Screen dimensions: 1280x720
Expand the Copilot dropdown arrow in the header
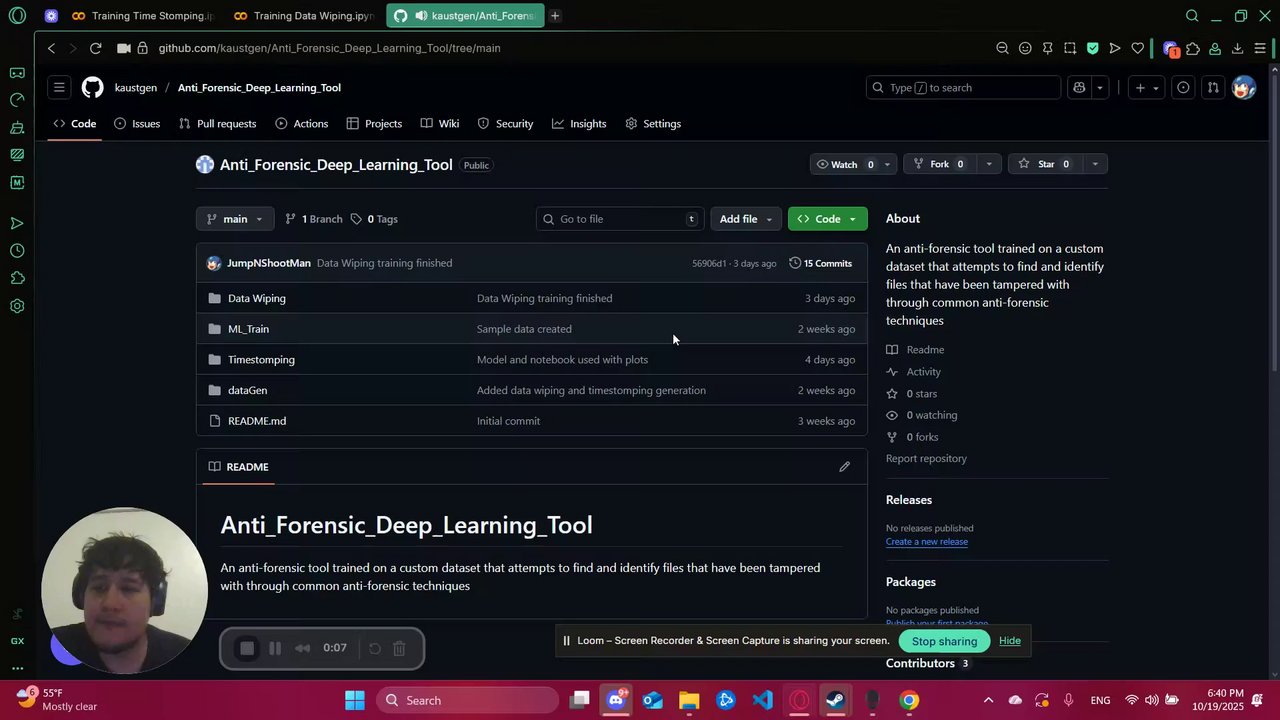point(1100,88)
